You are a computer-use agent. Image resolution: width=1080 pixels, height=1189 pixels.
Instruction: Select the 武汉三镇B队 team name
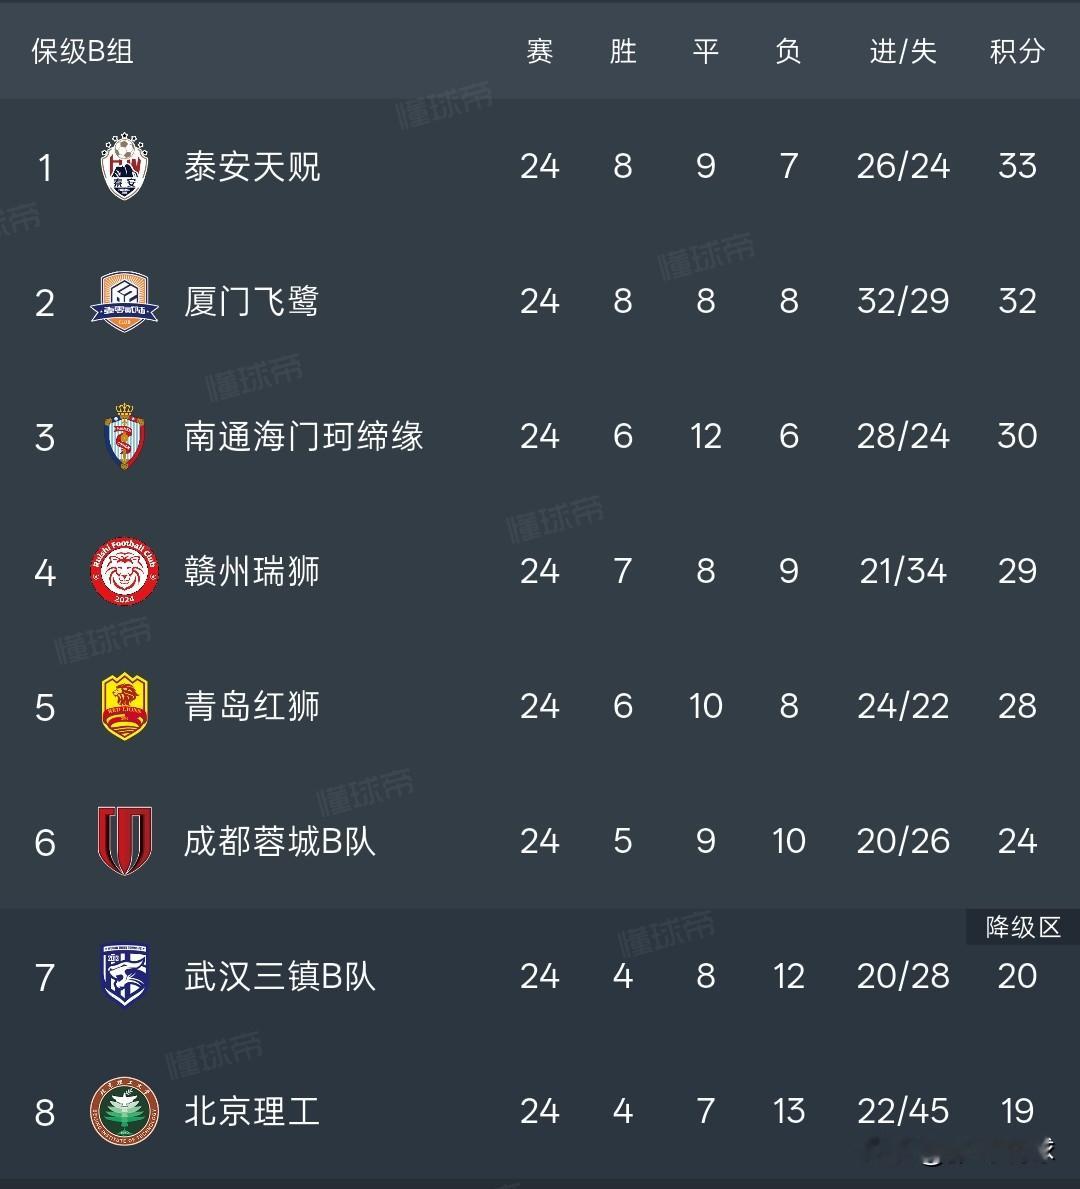280,977
